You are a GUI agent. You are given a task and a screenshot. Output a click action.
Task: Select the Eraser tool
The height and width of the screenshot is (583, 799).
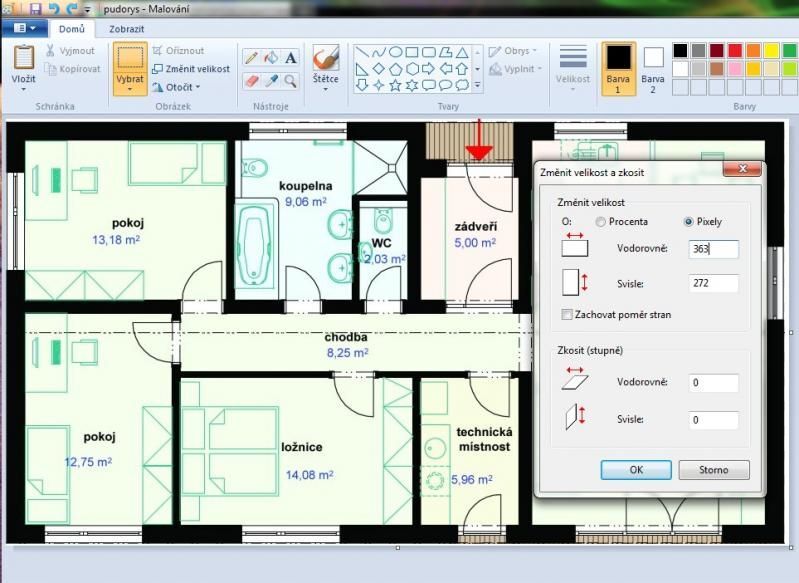click(252, 80)
